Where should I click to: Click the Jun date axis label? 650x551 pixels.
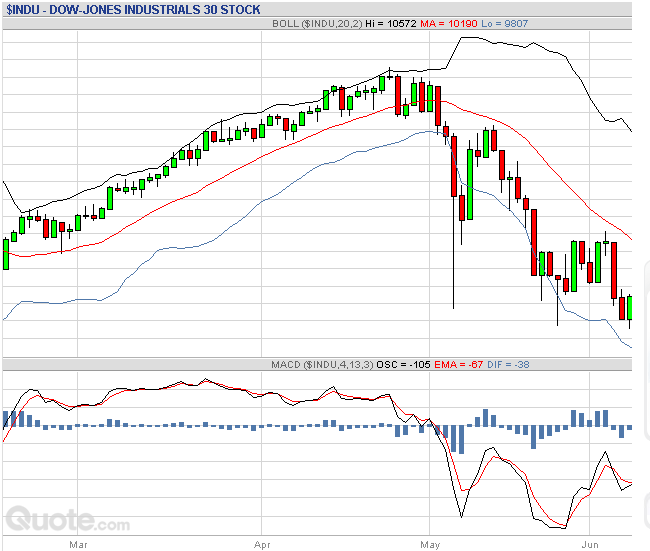point(589,544)
